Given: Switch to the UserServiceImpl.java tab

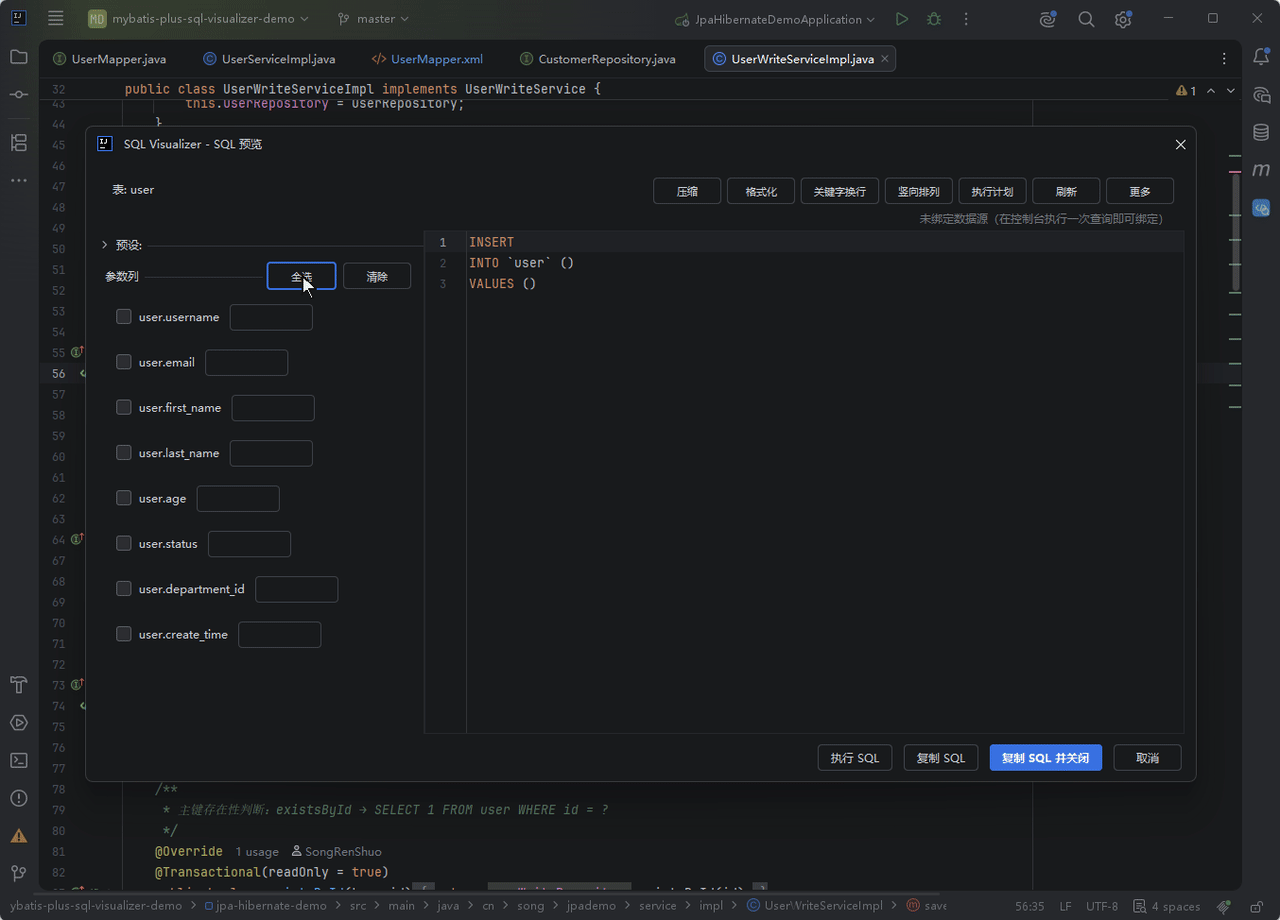Looking at the screenshot, I should point(269,59).
